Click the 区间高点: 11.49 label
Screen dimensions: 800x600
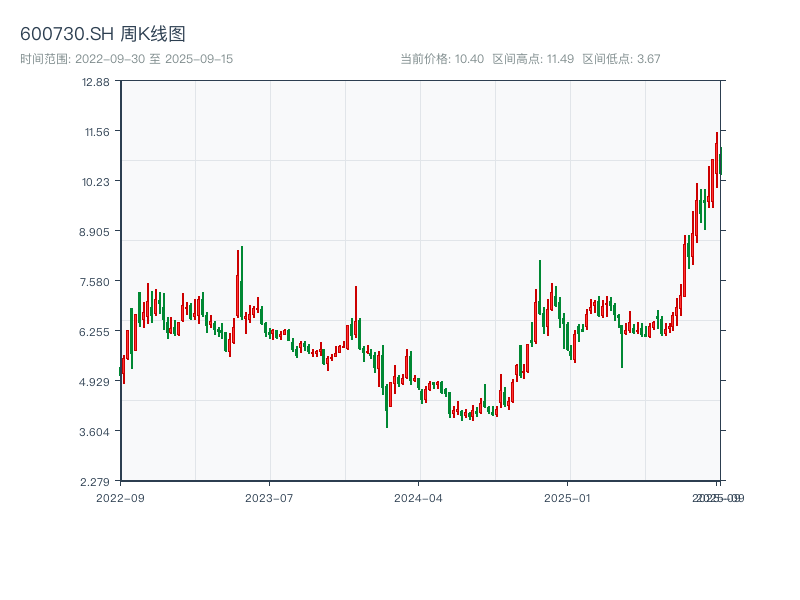click(x=533, y=59)
